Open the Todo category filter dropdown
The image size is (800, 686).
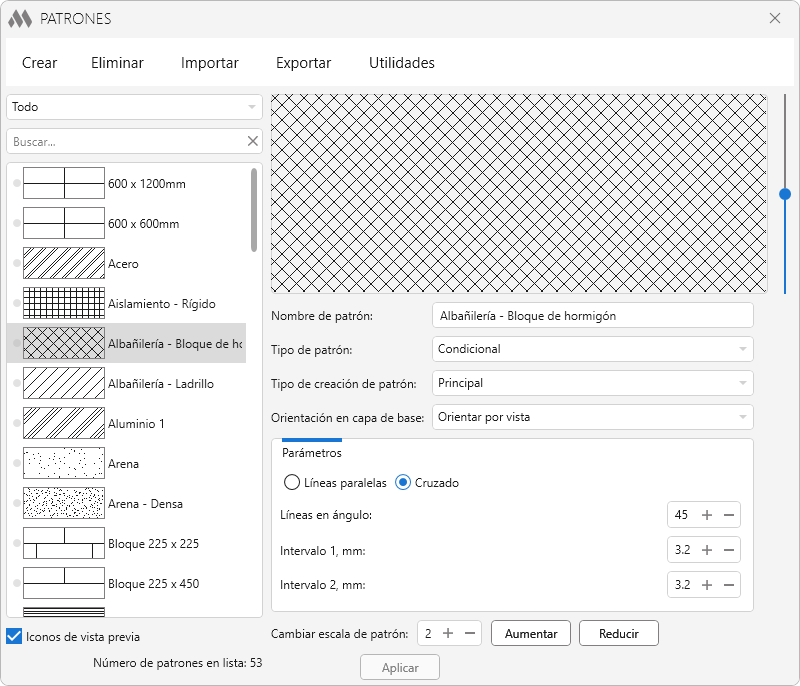pos(134,107)
